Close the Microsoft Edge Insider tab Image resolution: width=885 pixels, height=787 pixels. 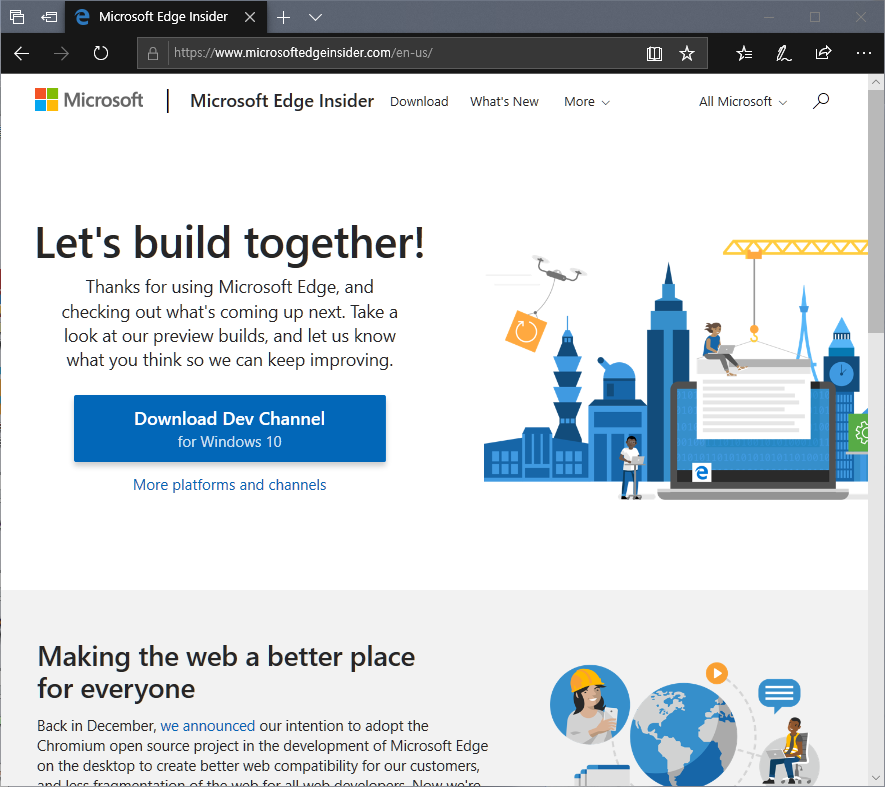250,18
